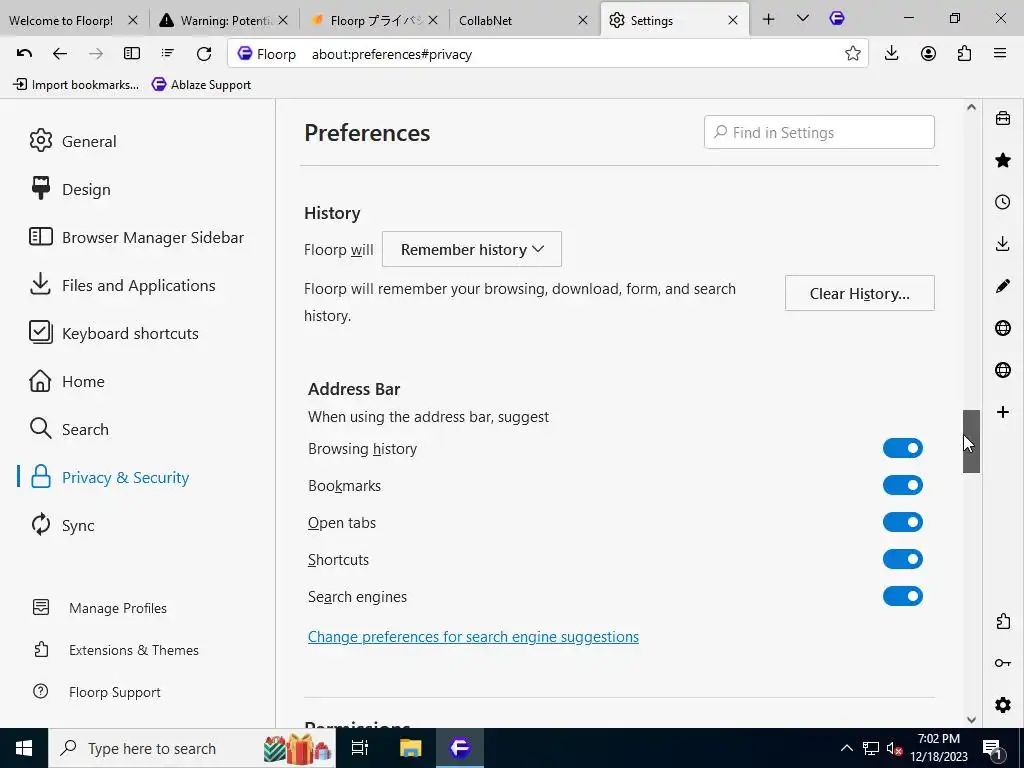Open Task View on taskbar
This screenshot has height=768, width=1024.
(x=360, y=748)
